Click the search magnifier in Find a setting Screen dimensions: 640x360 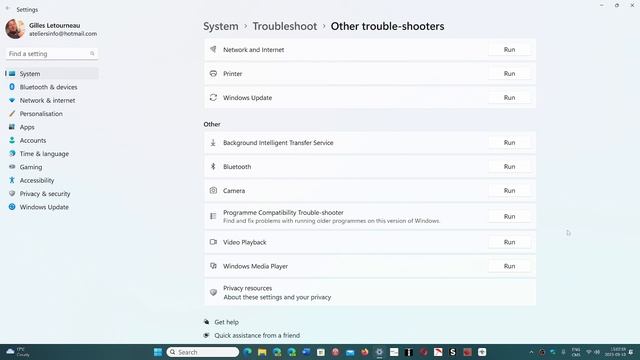pyautogui.click(x=92, y=53)
